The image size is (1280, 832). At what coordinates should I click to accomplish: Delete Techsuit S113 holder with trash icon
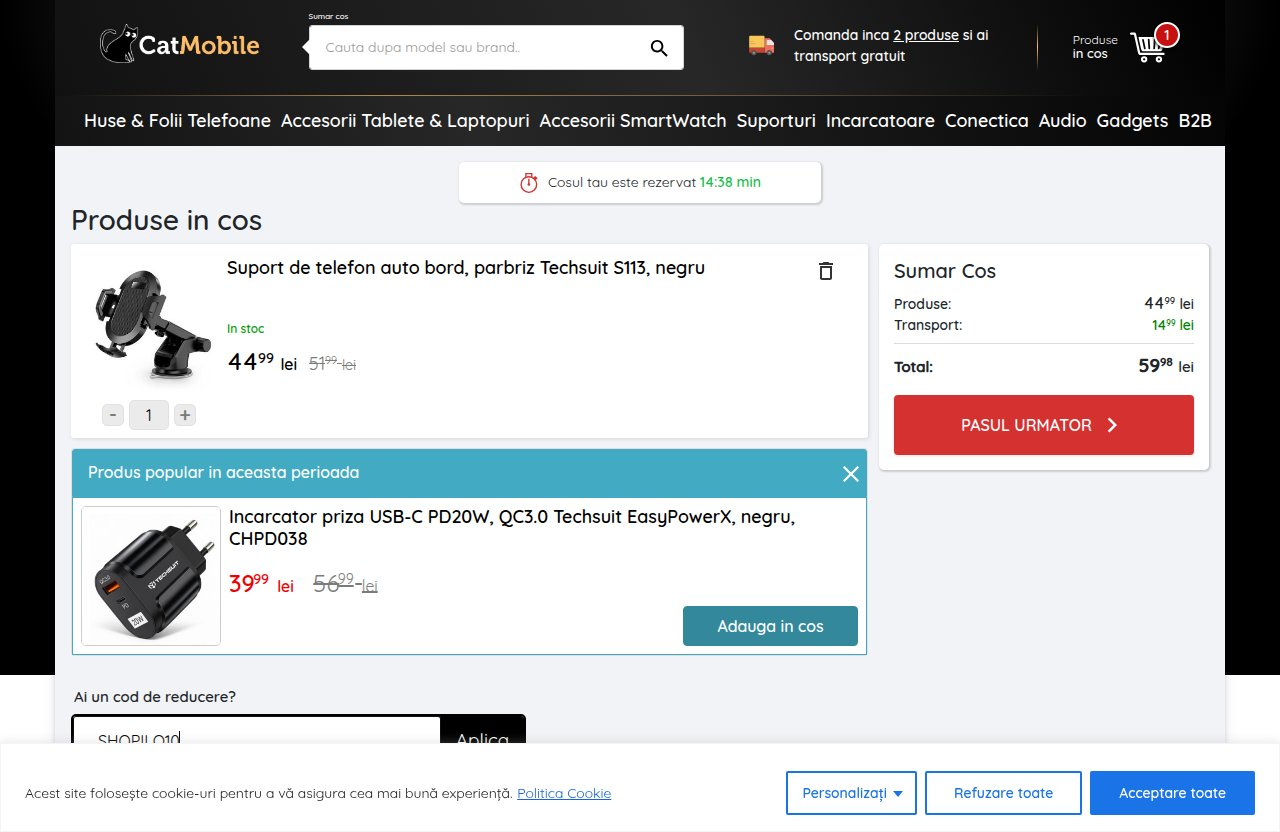825,271
